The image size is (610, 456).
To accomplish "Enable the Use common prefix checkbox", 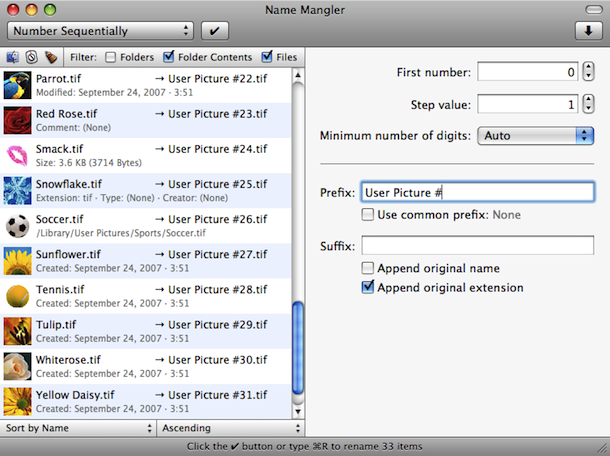I will pos(368,214).
